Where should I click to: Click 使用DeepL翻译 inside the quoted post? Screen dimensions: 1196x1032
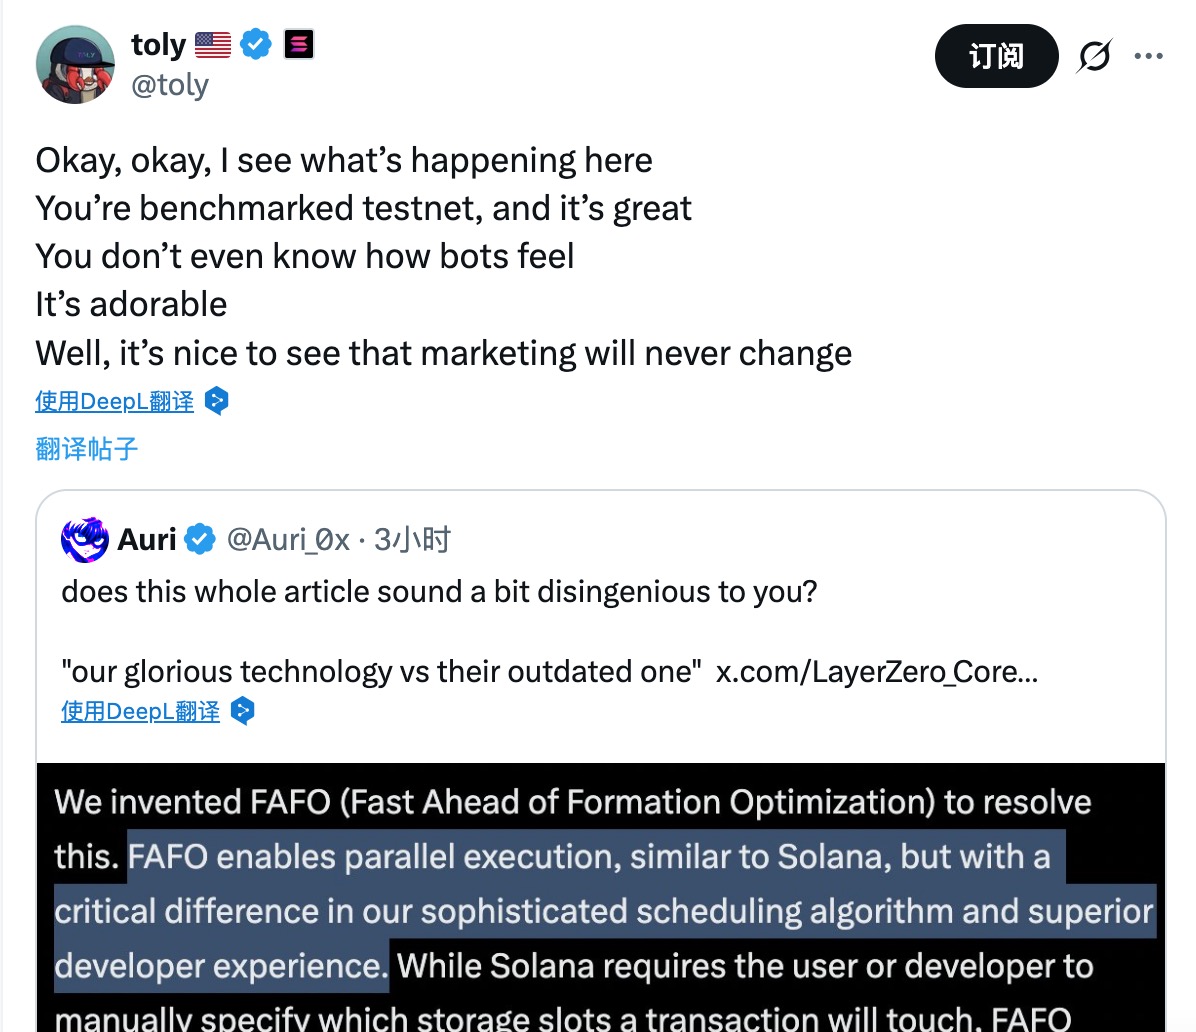140,712
